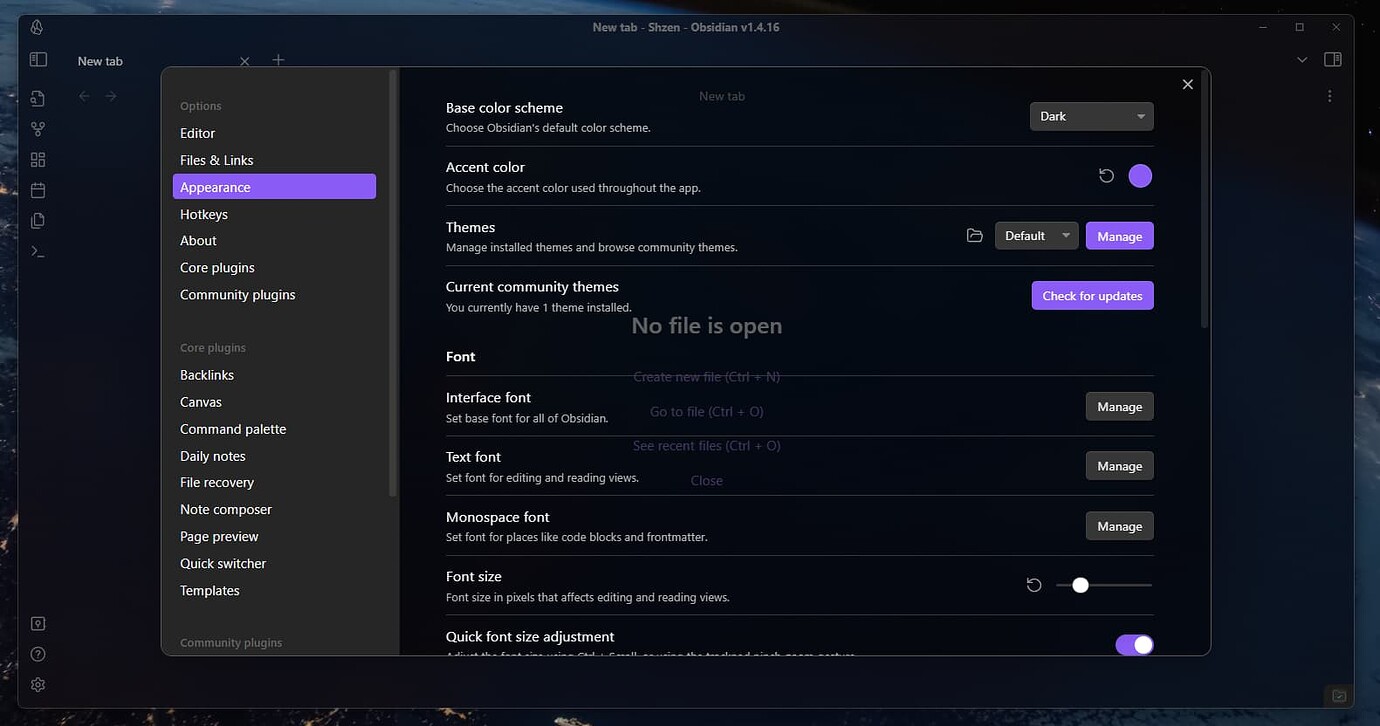Screen dimensions: 1380x726
Task: Select the Community plugins settings section
Action: pyautogui.click(x=237, y=294)
